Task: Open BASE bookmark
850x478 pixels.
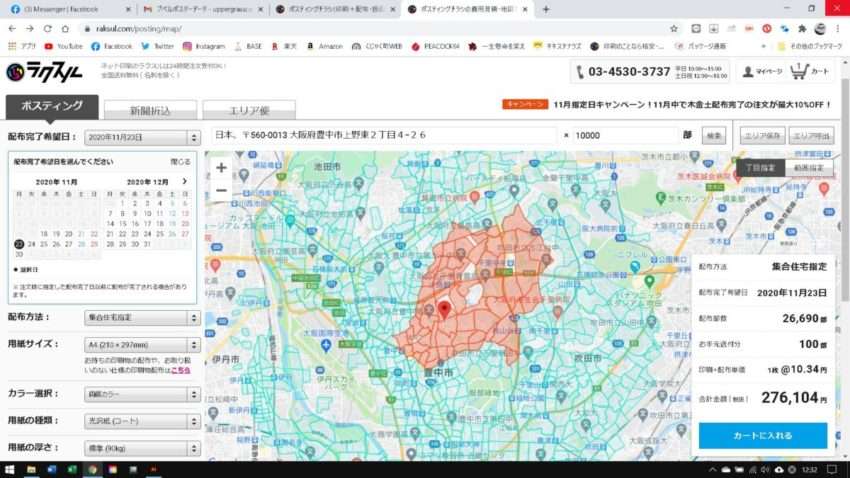Action: [248, 47]
